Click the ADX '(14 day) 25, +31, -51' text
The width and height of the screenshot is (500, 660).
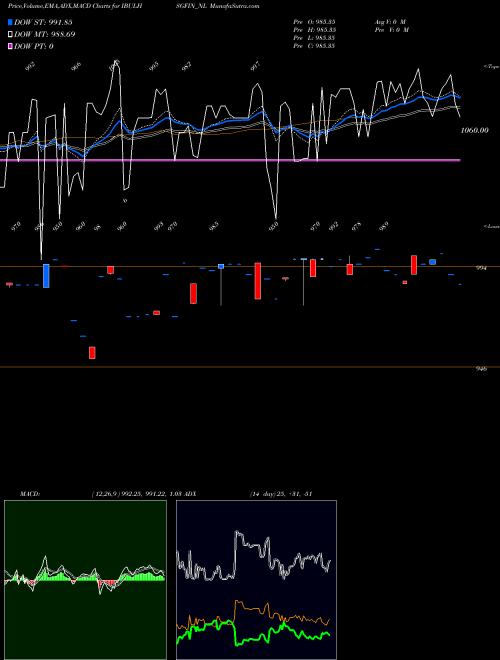coord(281,494)
